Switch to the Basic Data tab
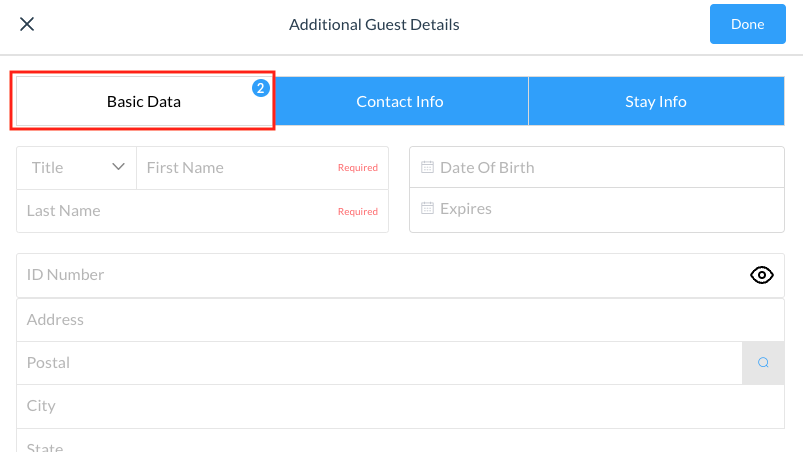This screenshot has height=452, width=803. pos(143,101)
